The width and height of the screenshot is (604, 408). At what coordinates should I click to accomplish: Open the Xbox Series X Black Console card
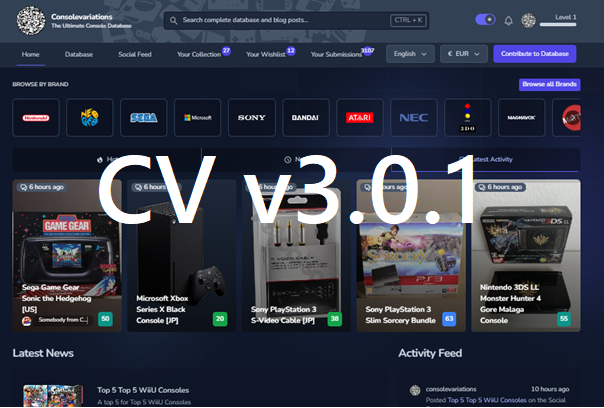(181, 255)
